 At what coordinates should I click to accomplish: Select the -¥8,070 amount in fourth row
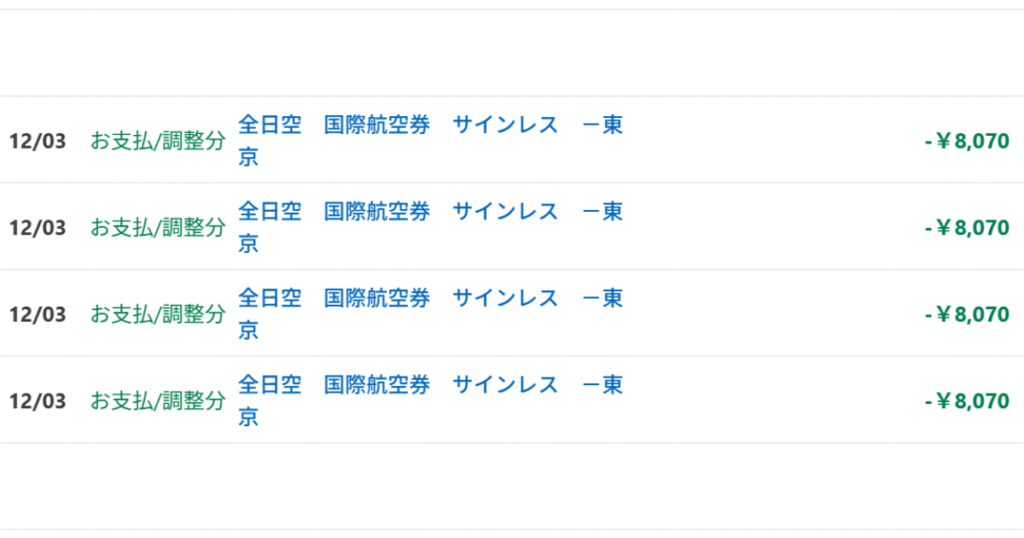966,402
